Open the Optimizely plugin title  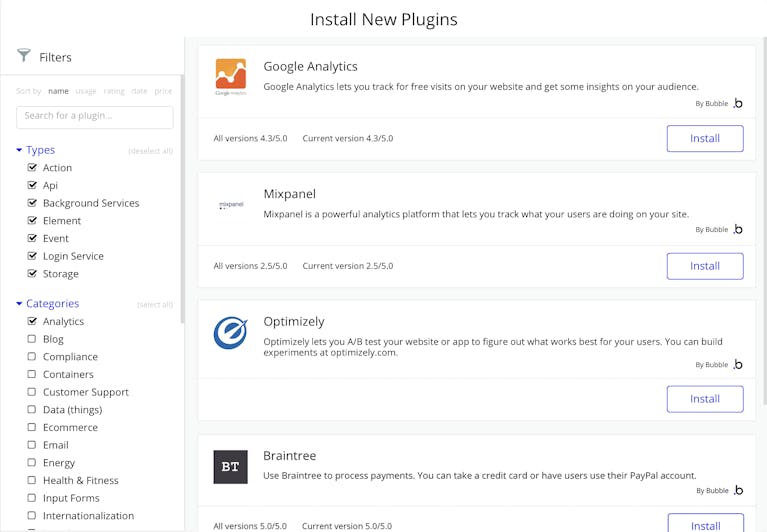[294, 321]
